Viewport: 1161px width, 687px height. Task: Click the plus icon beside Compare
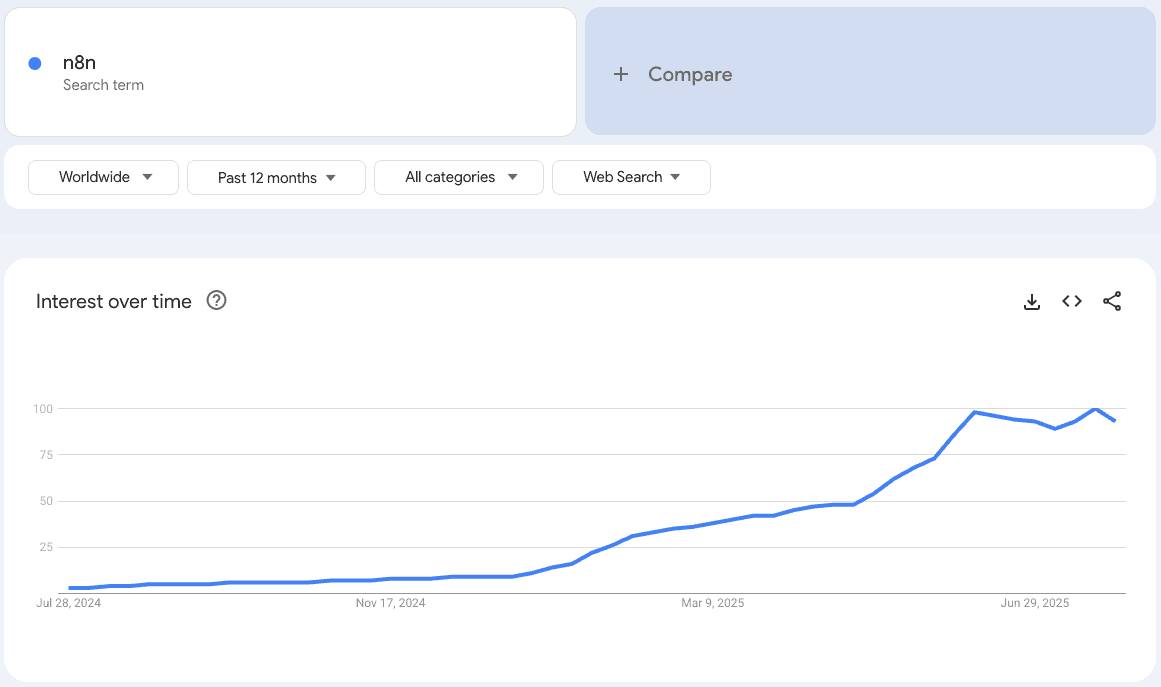(x=621, y=74)
